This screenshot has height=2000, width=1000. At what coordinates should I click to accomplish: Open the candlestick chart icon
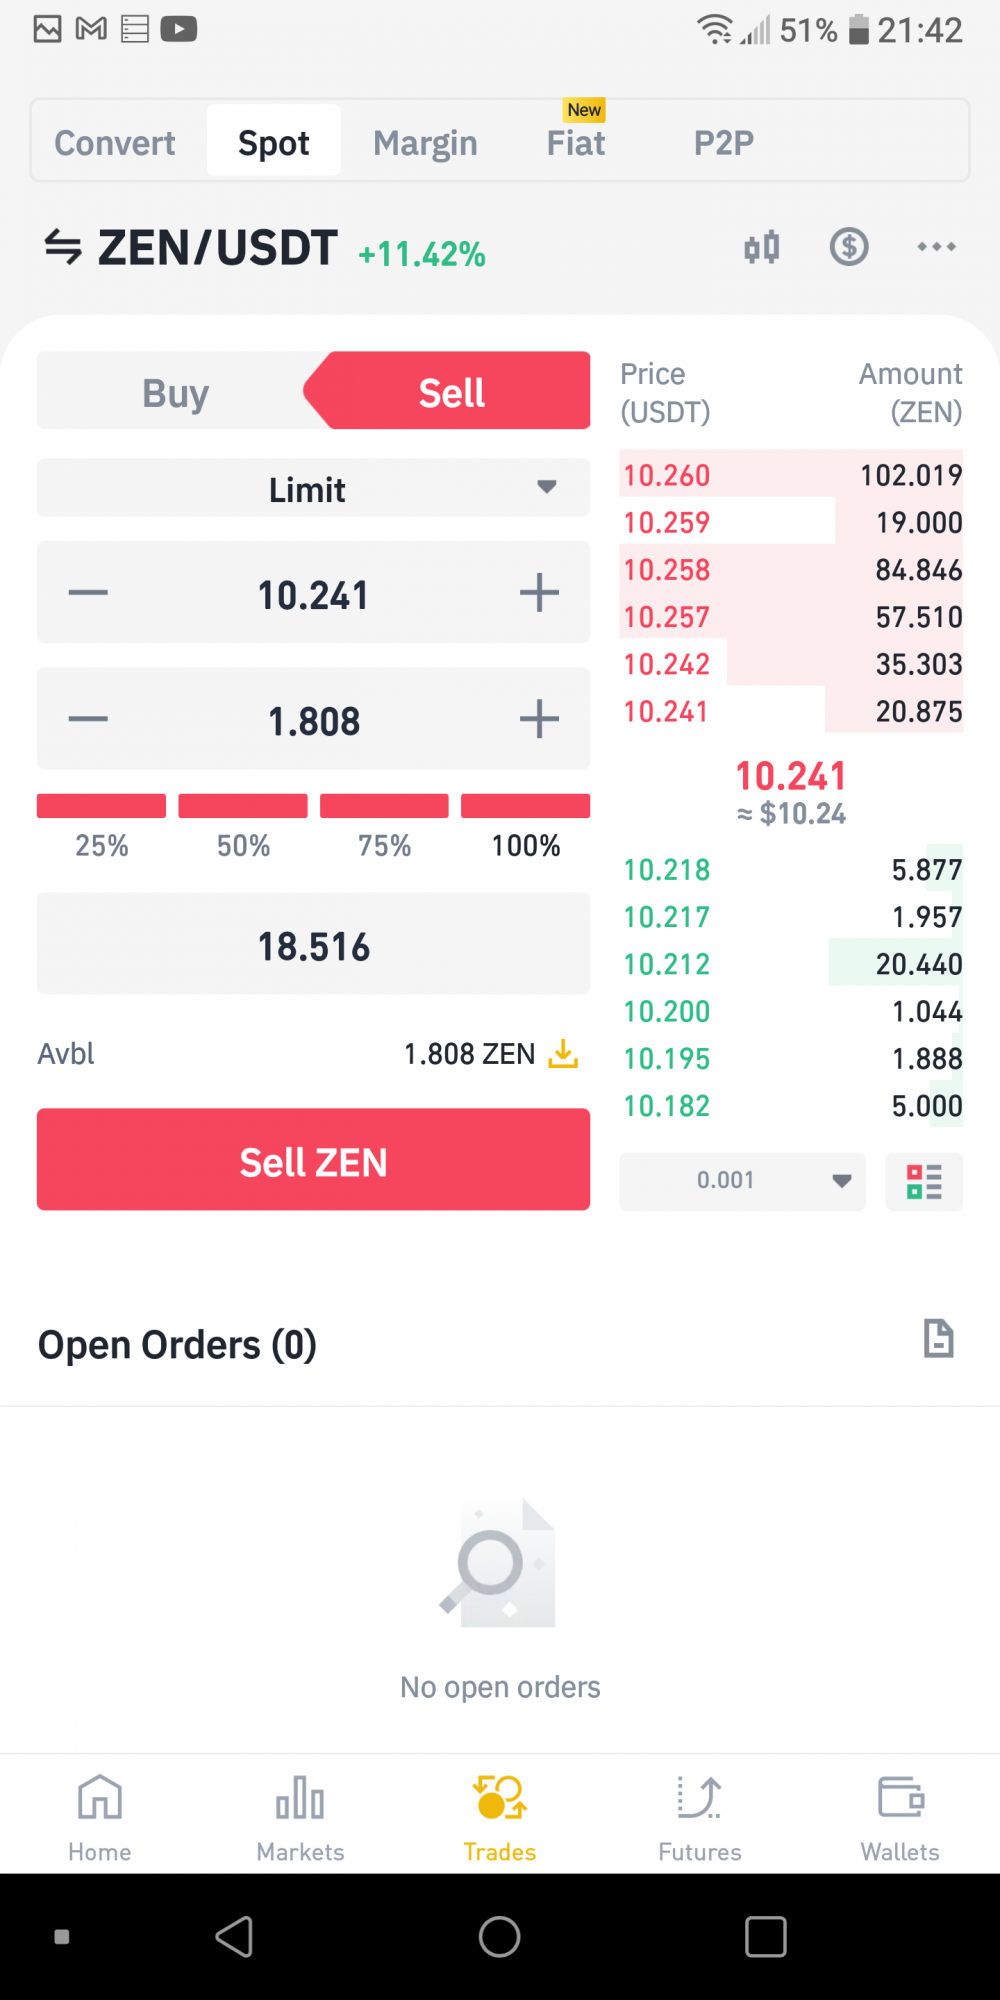point(762,247)
